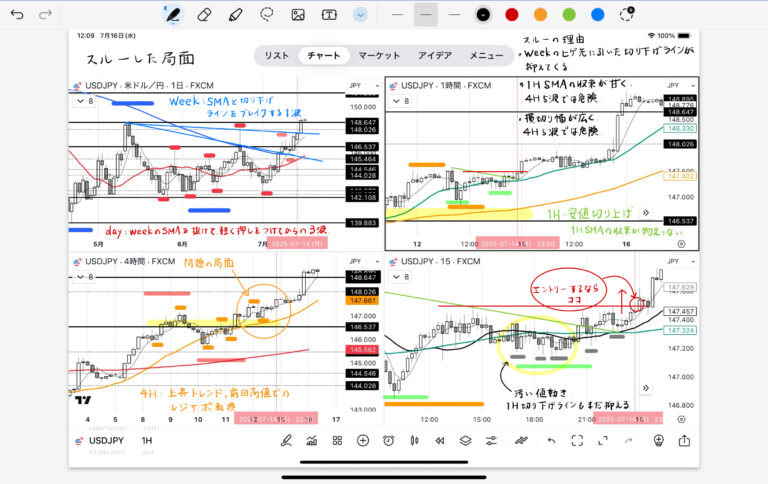The height and width of the screenshot is (484, 768).
Task: Select the eraser tool
Action: (204, 15)
